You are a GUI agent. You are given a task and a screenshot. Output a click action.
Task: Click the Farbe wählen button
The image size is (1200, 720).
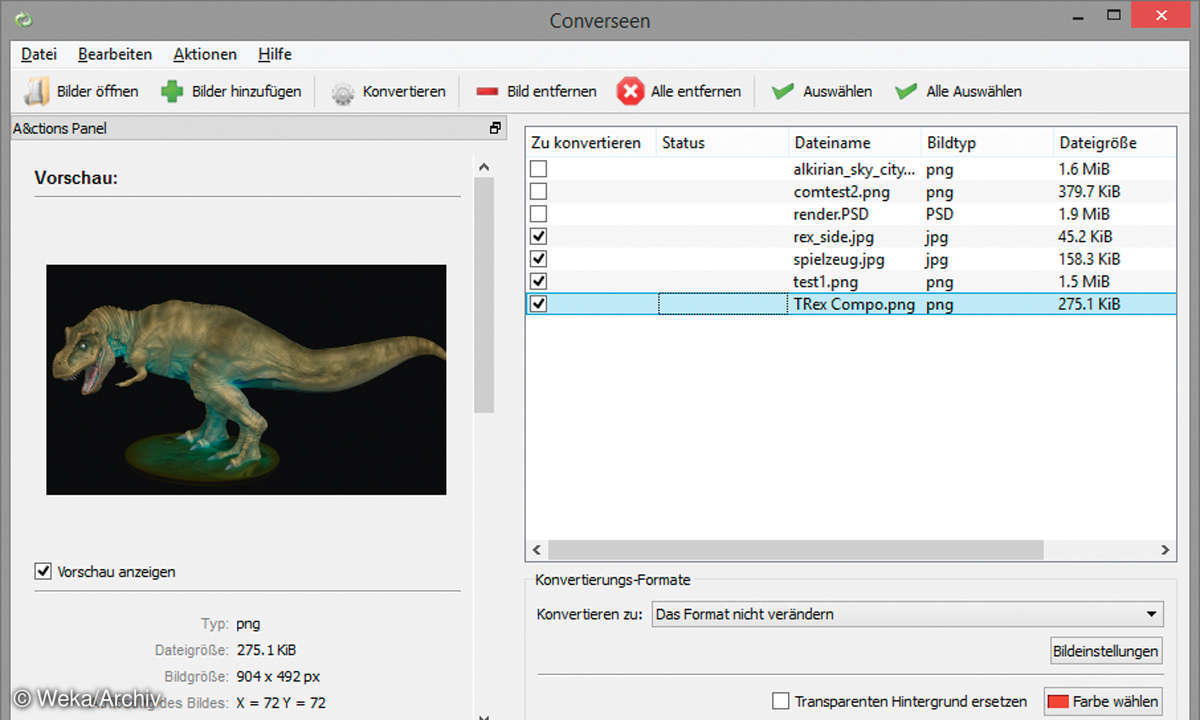[x=1104, y=701]
